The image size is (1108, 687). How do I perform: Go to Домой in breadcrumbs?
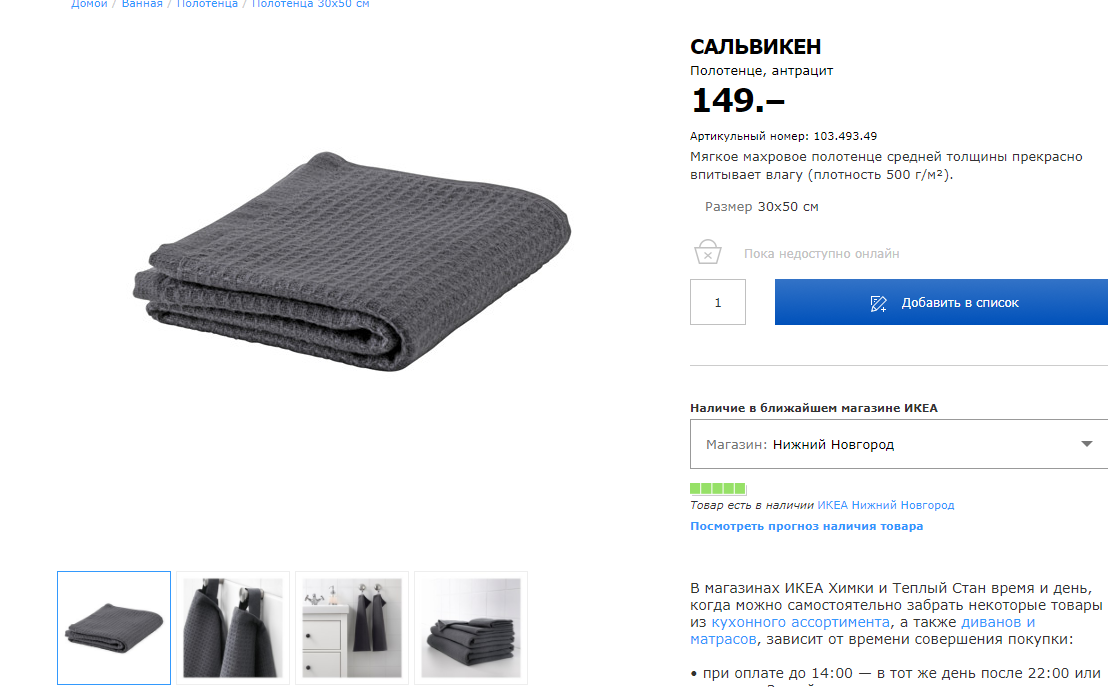click(89, 4)
